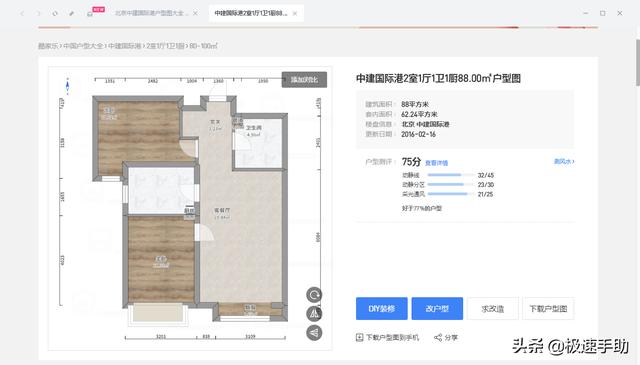Go to 酷家乐 in the breadcrumb

(x=48, y=46)
